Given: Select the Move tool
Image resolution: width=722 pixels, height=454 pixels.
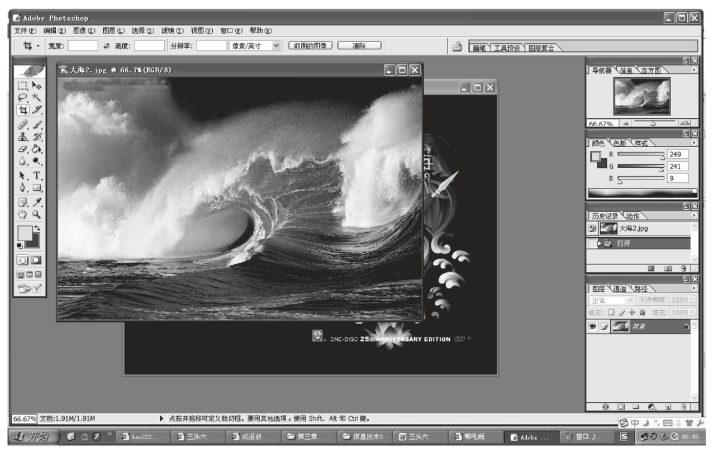Looking at the screenshot, I should 37,86.
